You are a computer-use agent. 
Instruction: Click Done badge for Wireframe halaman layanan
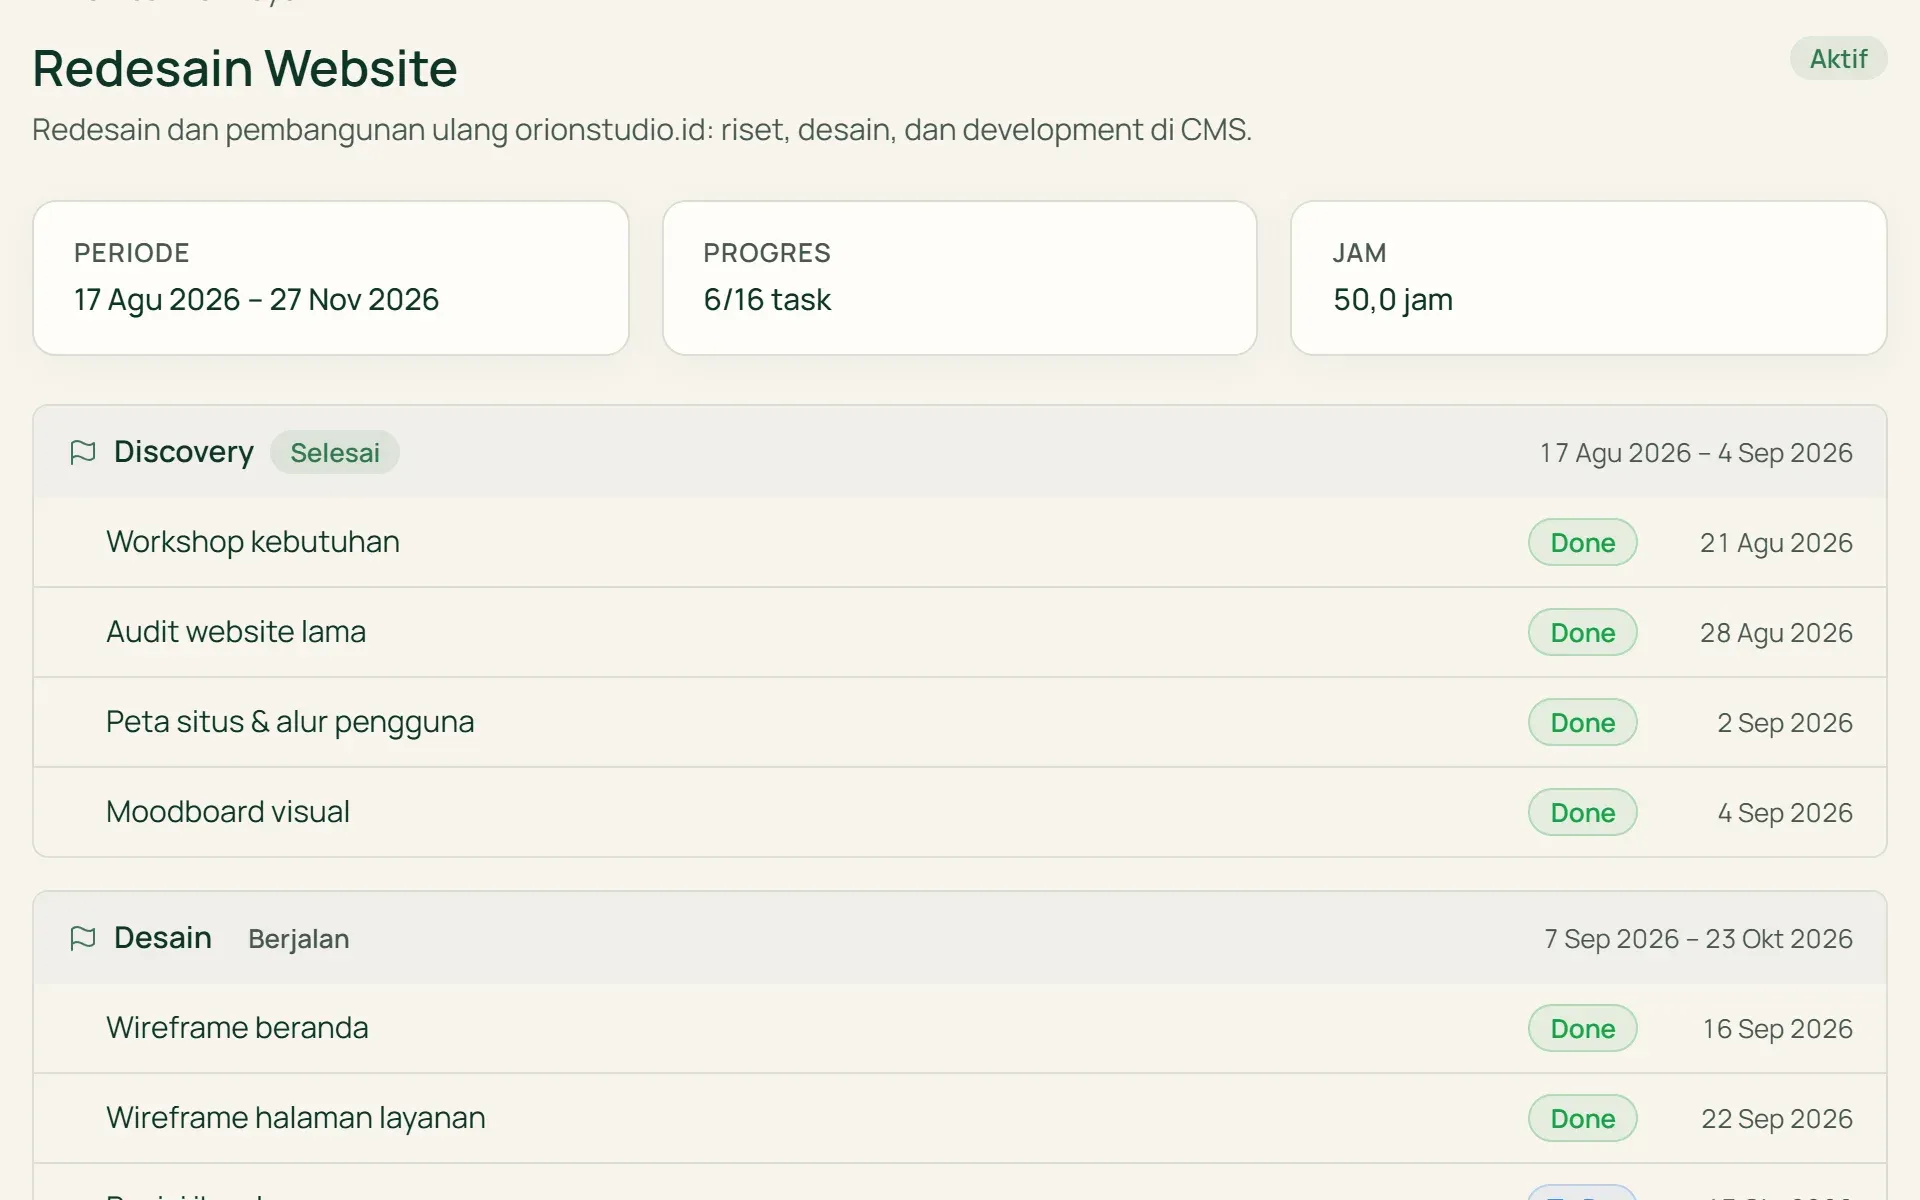click(x=1582, y=1118)
